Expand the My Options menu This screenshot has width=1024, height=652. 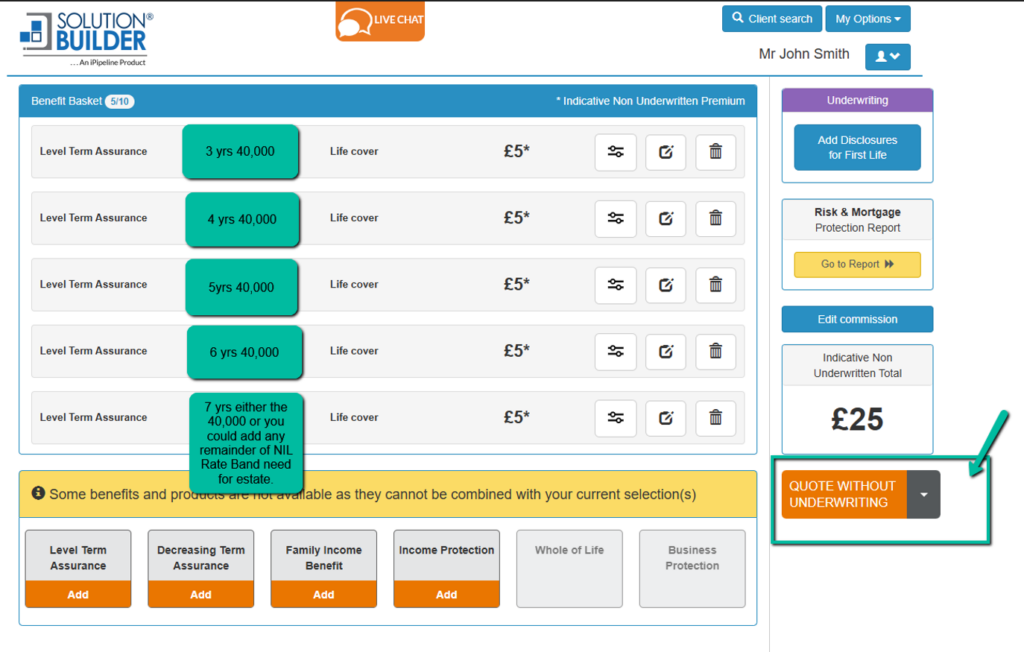point(867,19)
